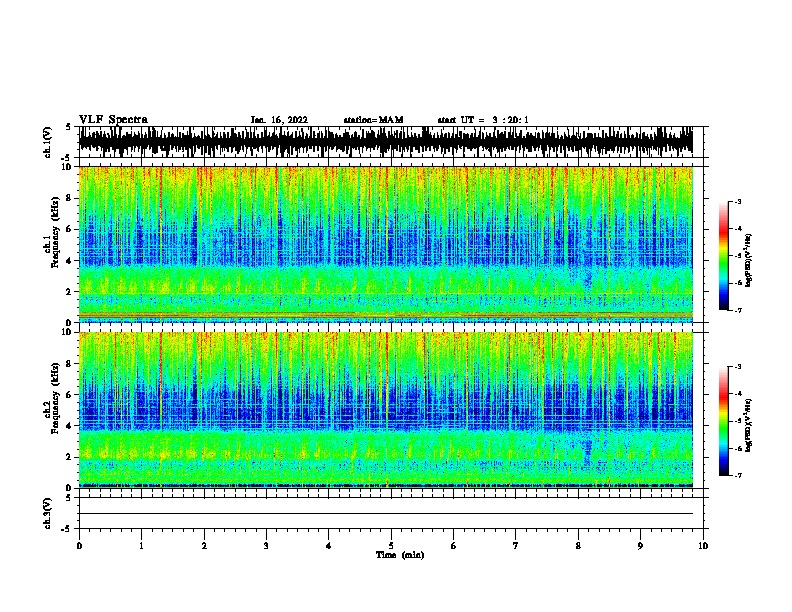This screenshot has height=612, width=792.
Task: Click the "ch.1(V)" axis label
Action: pyautogui.click(x=48, y=142)
